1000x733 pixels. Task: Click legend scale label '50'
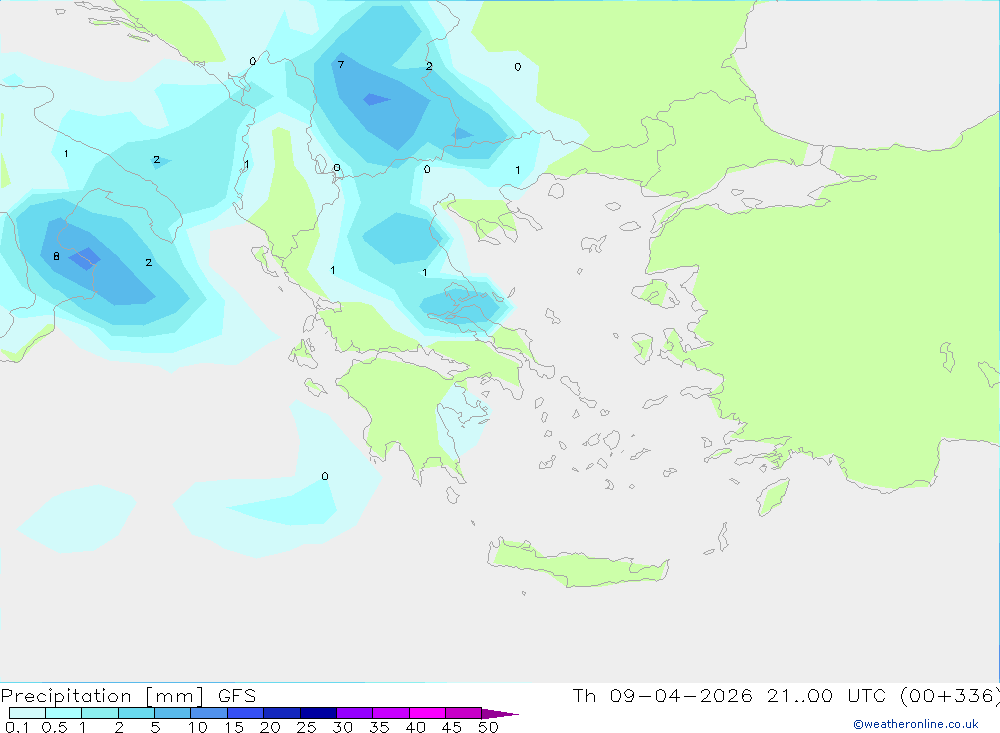(488, 727)
